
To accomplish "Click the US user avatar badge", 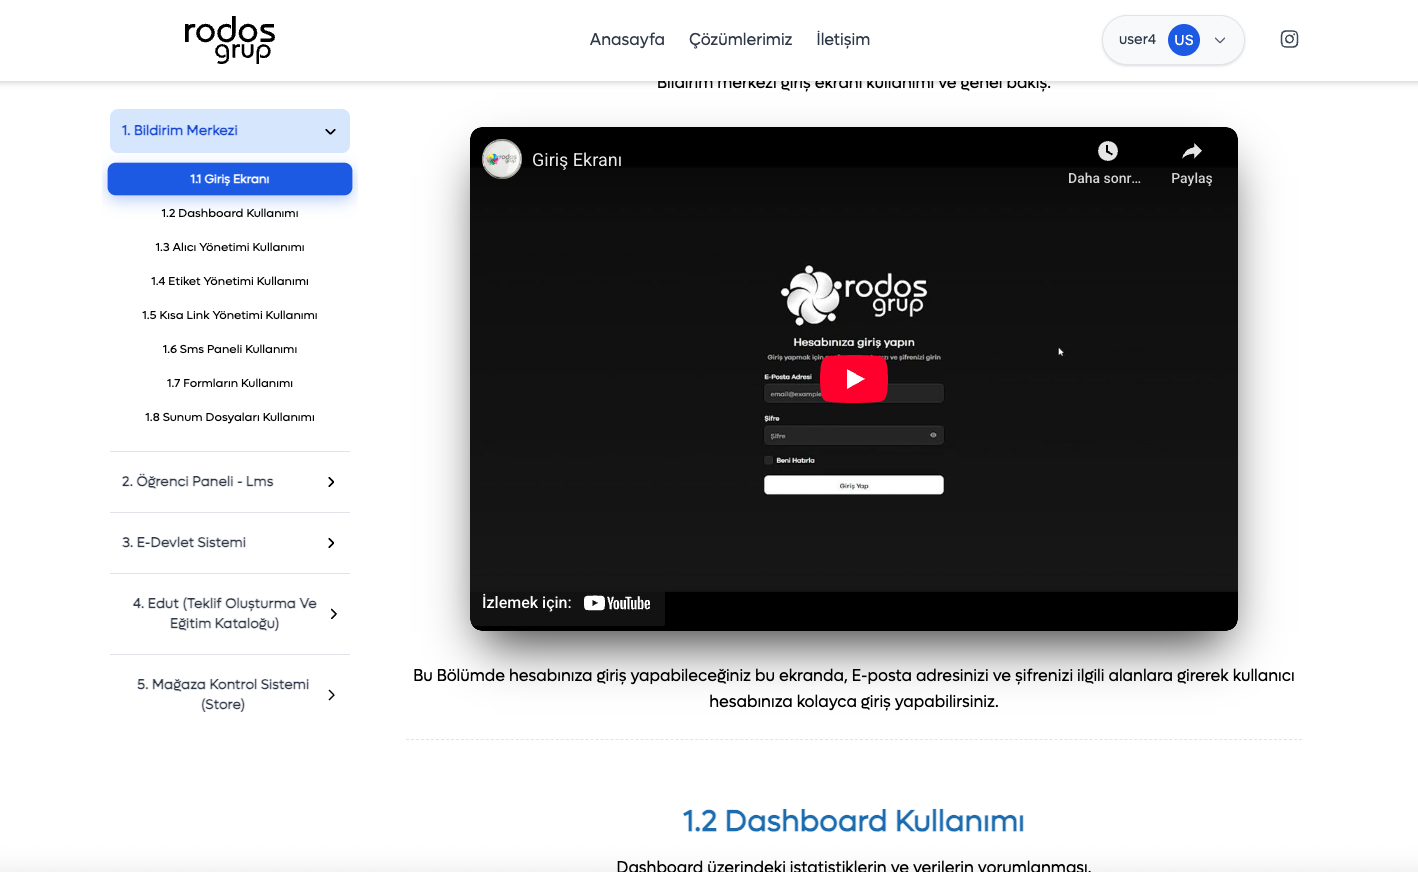I will click(1183, 40).
